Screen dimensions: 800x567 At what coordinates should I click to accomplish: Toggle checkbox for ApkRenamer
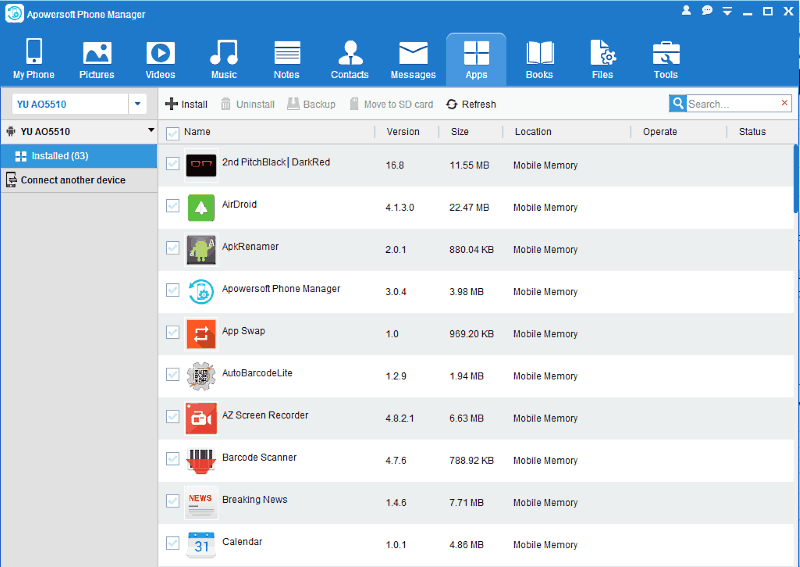[x=172, y=248]
